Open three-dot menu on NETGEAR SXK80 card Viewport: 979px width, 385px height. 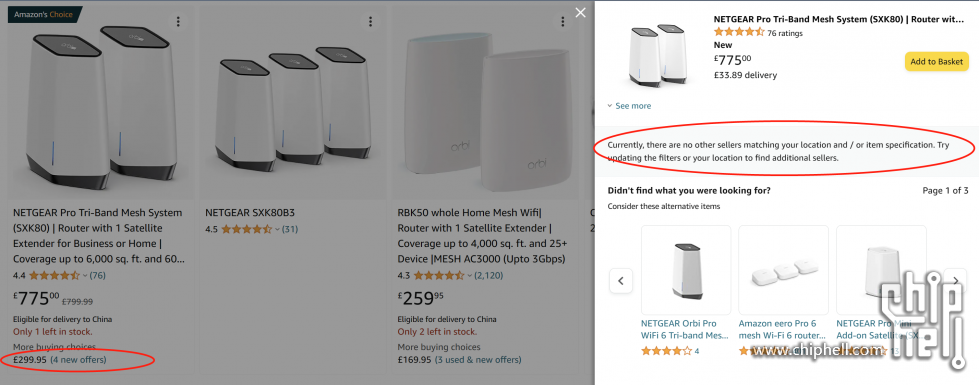(x=179, y=22)
